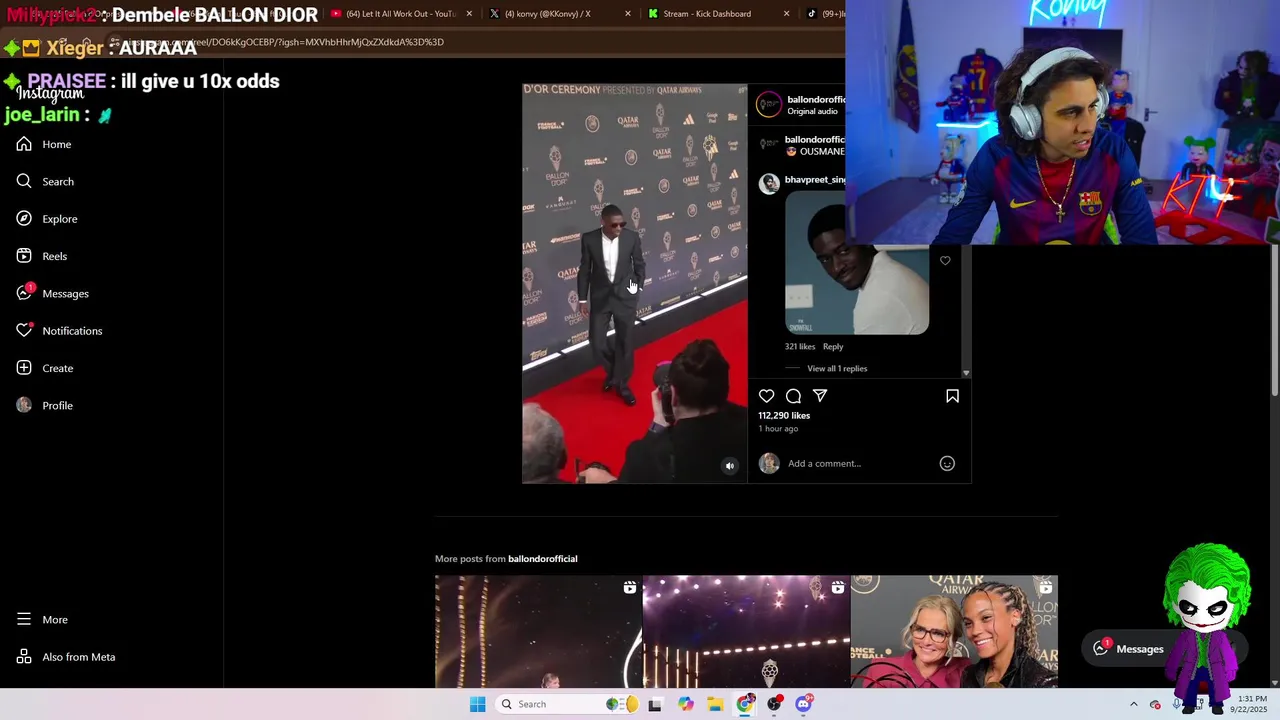
Task: Switch to the TikTok (99+) tab
Action: (824, 14)
